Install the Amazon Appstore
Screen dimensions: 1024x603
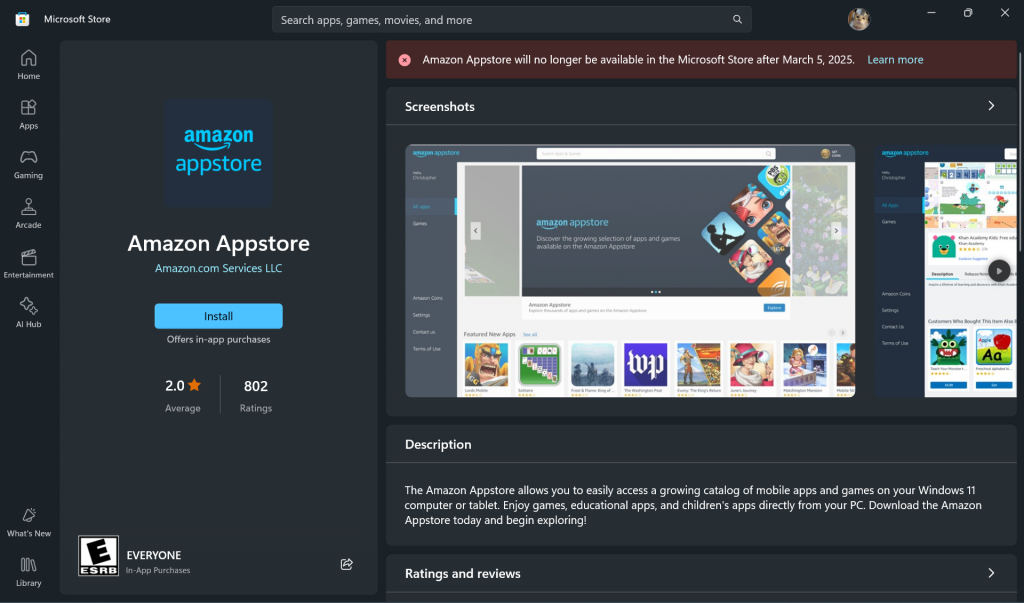[218, 316]
